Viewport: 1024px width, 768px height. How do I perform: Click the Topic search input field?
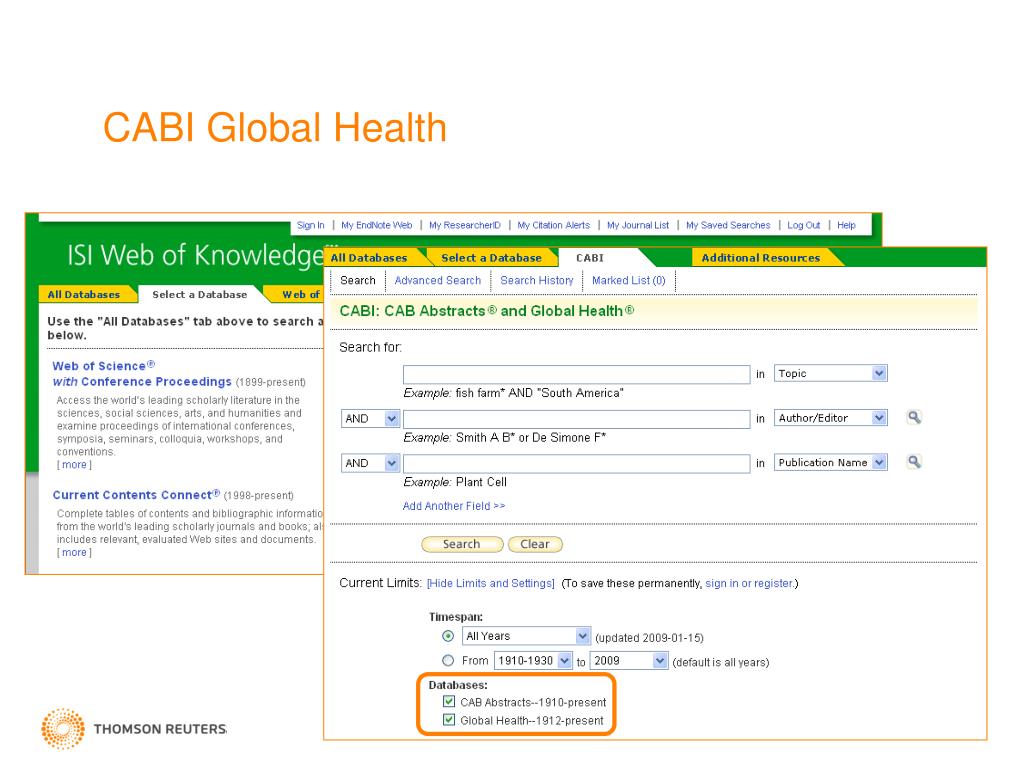[577, 374]
